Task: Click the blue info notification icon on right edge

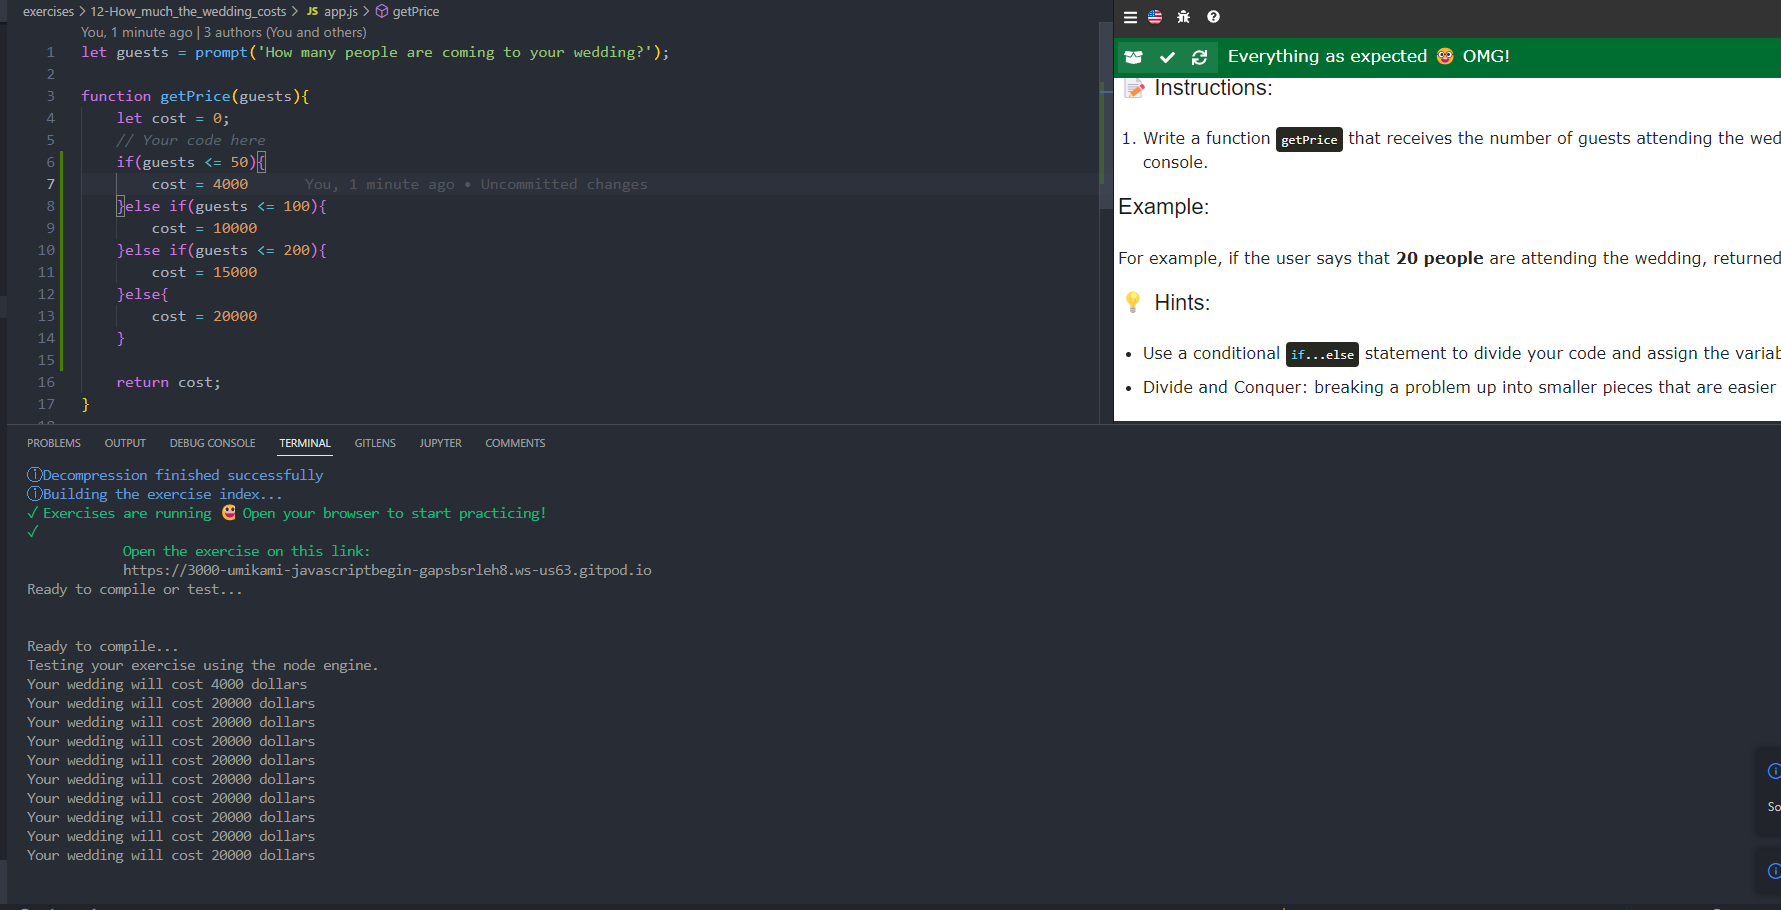Action: pos(1773,771)
